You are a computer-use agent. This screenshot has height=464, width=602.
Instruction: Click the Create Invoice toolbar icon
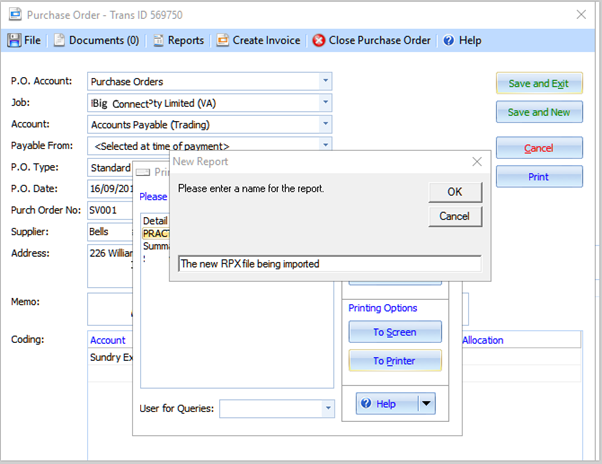[x=222, y=41]
